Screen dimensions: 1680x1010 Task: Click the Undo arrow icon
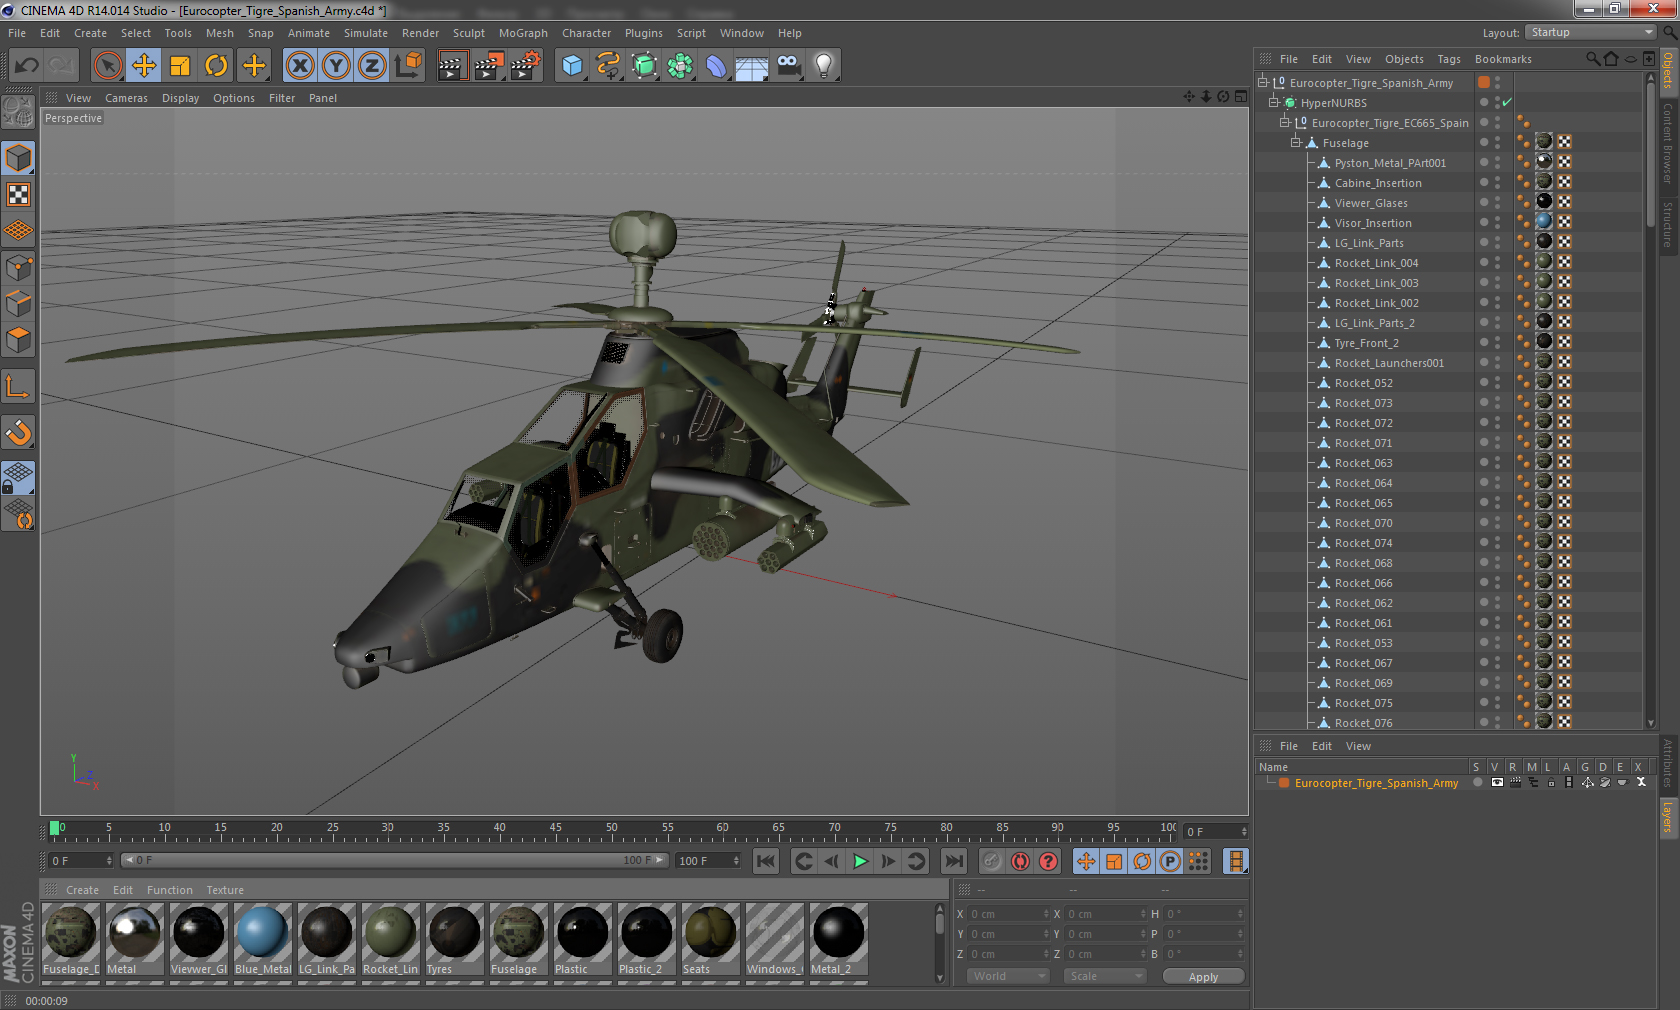(x=27, y=66)
